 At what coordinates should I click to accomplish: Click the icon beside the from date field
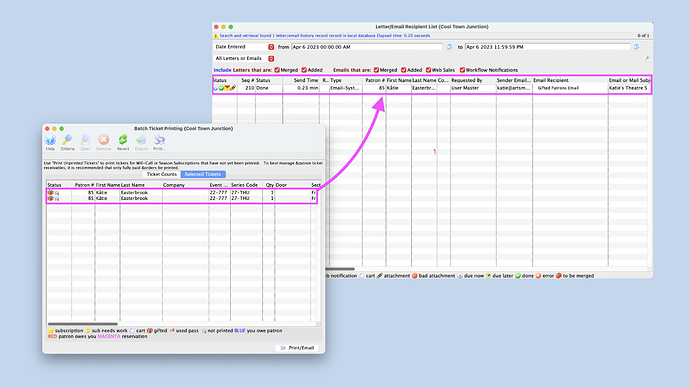point(450,47)
